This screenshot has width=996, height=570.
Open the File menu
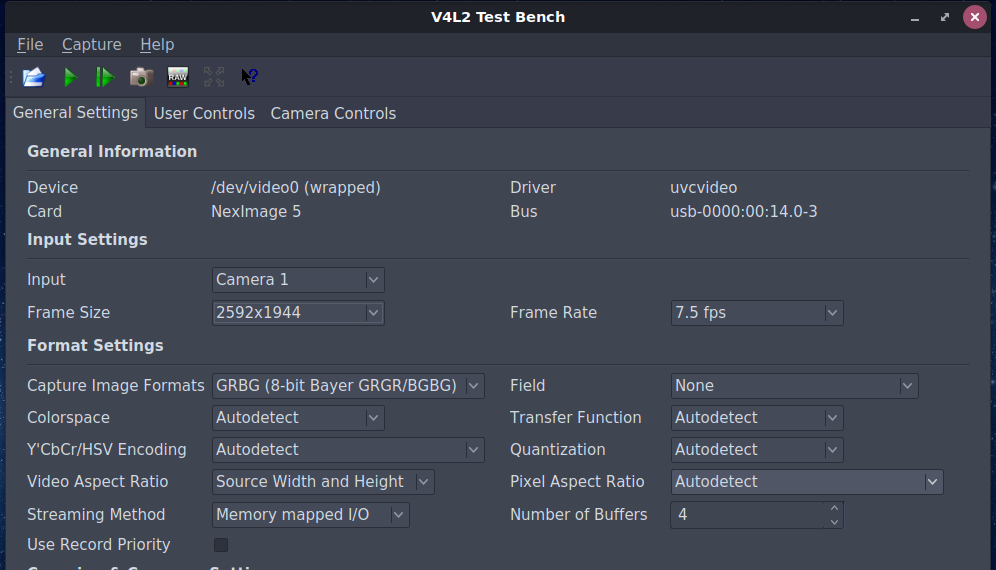point(30,45)
